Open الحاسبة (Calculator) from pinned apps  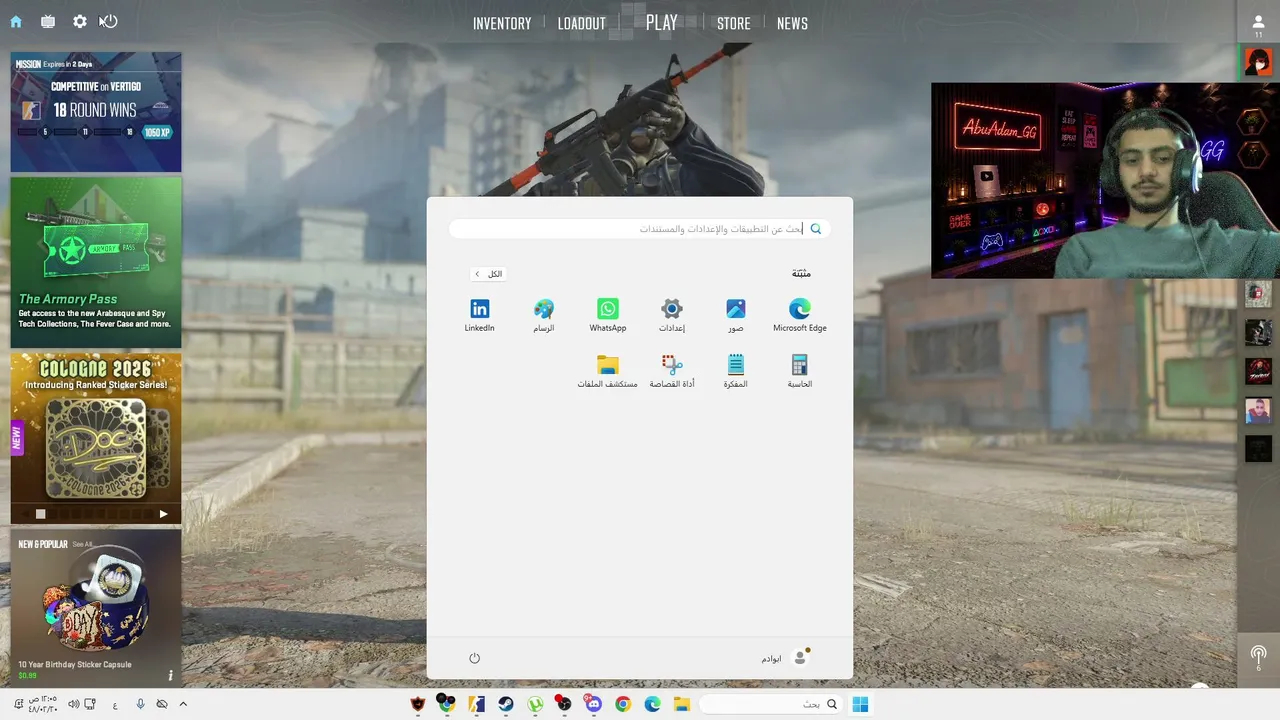800,371
